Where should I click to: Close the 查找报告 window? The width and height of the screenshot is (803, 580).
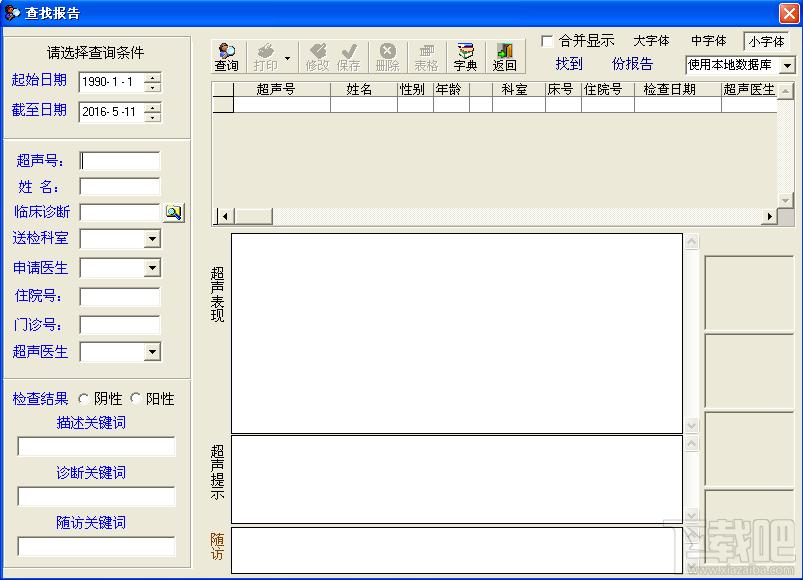click(789, 13)
